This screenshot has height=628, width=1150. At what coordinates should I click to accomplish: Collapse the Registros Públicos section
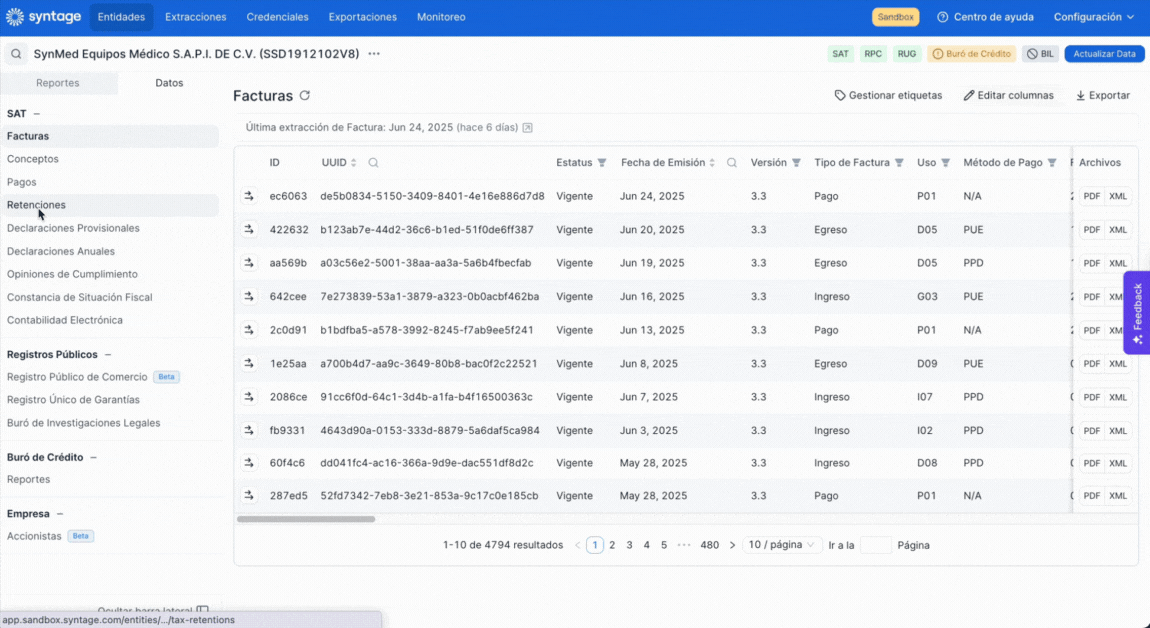tap(108, 354)
